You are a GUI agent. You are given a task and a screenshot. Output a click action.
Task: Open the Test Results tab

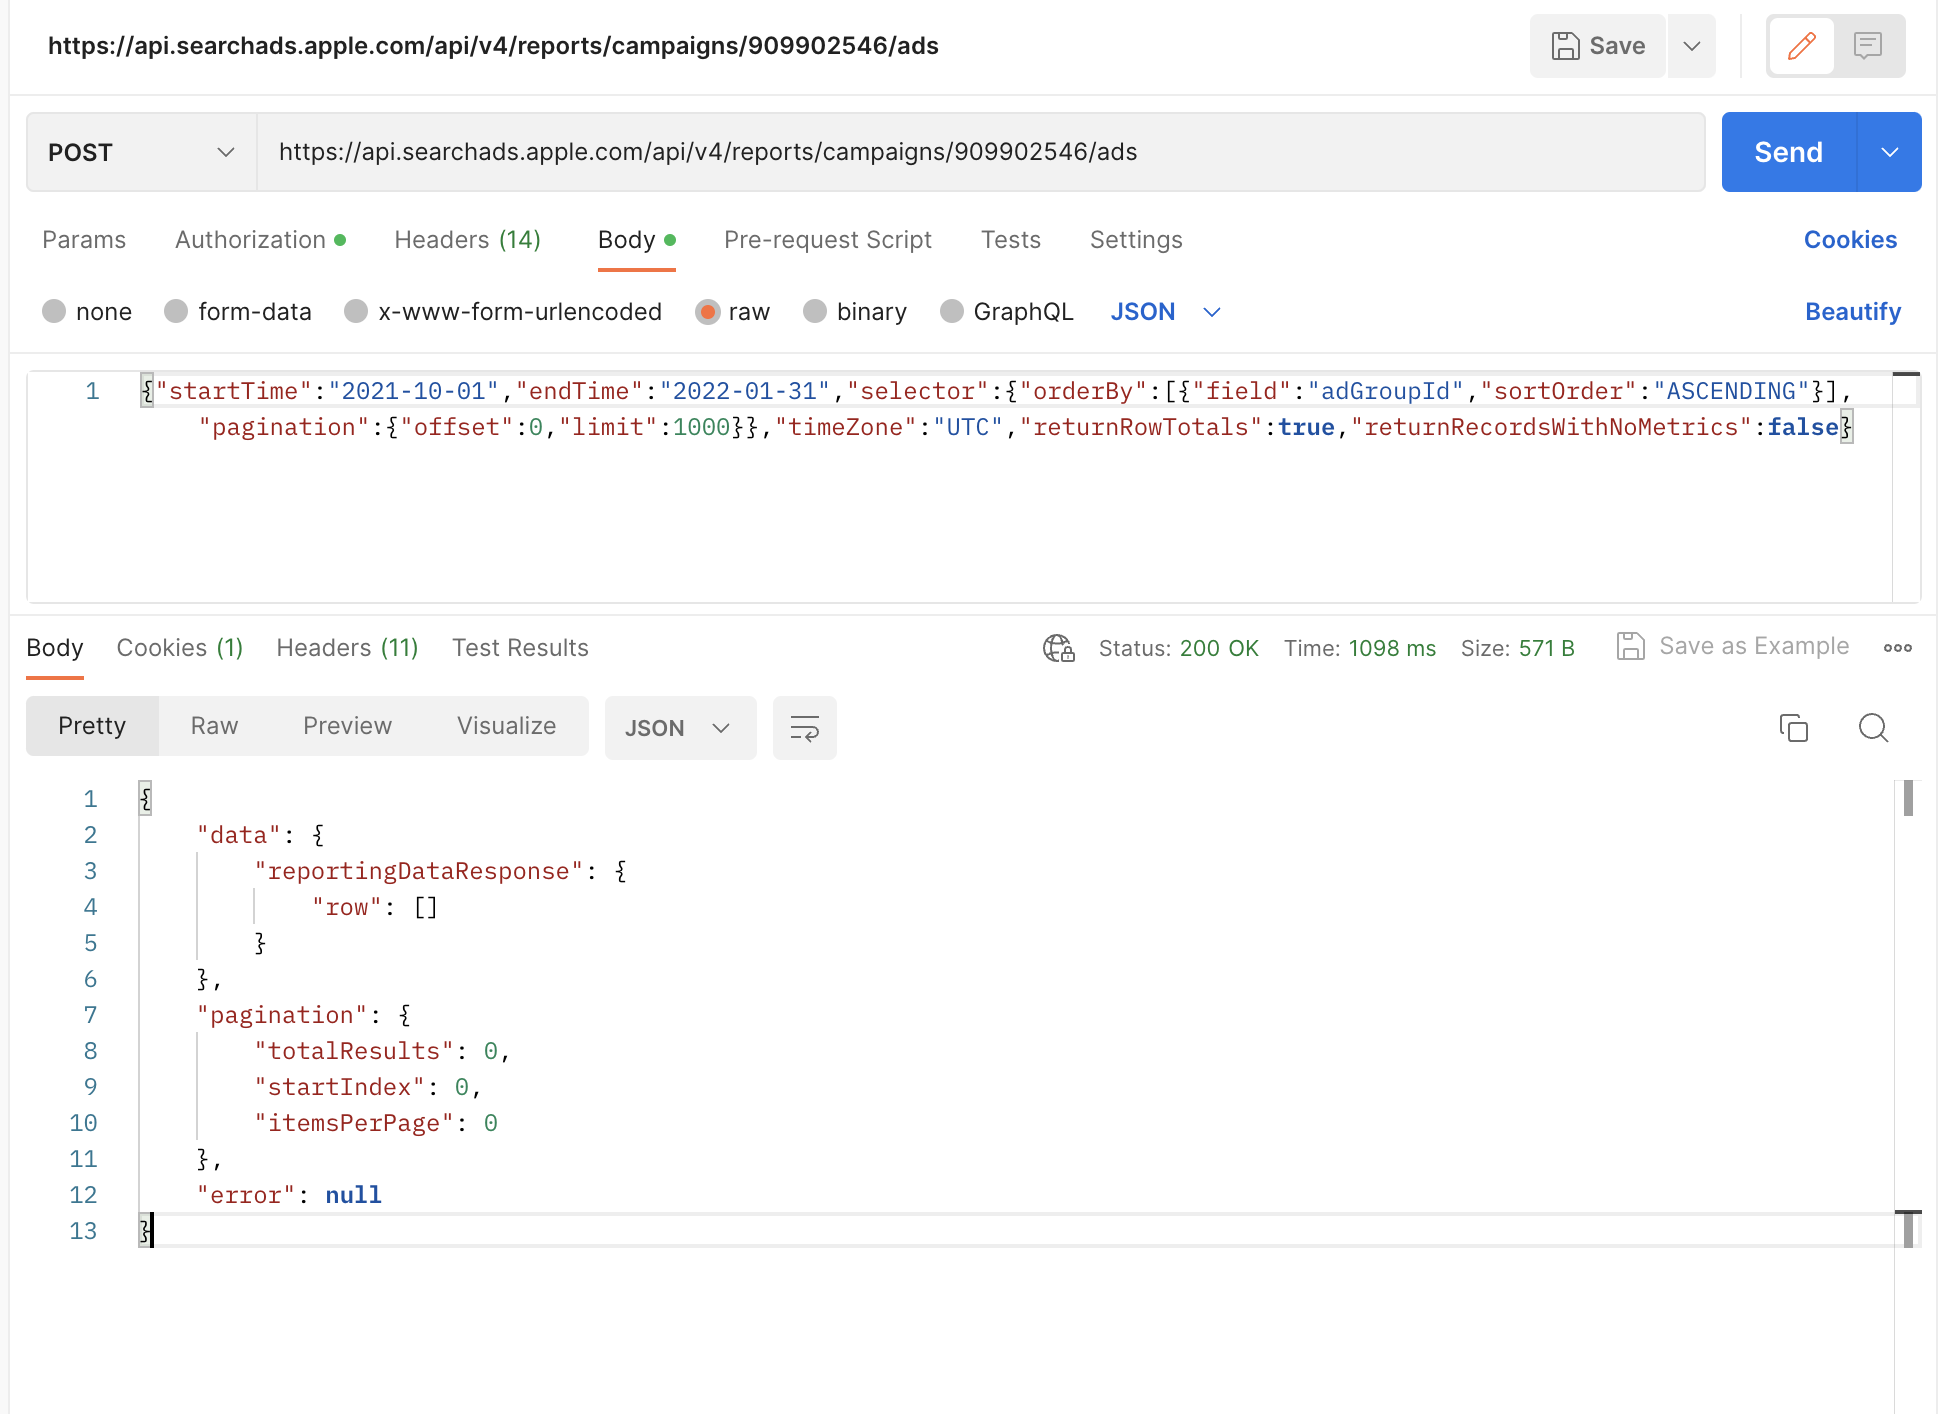pos(520,648)
